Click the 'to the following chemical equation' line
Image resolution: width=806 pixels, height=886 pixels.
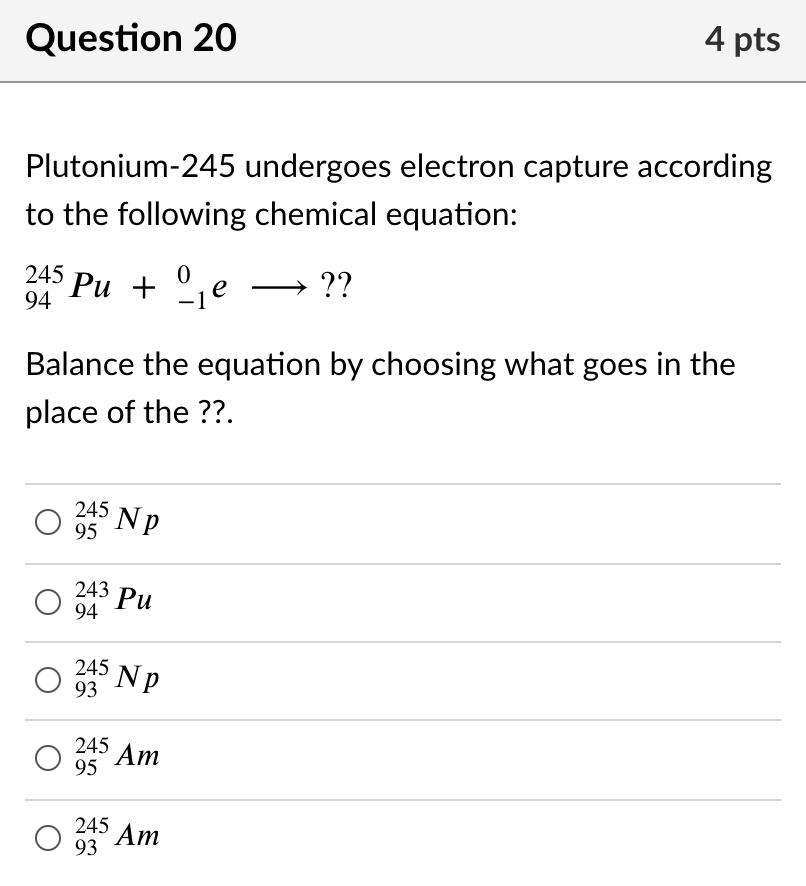(272, 215)
